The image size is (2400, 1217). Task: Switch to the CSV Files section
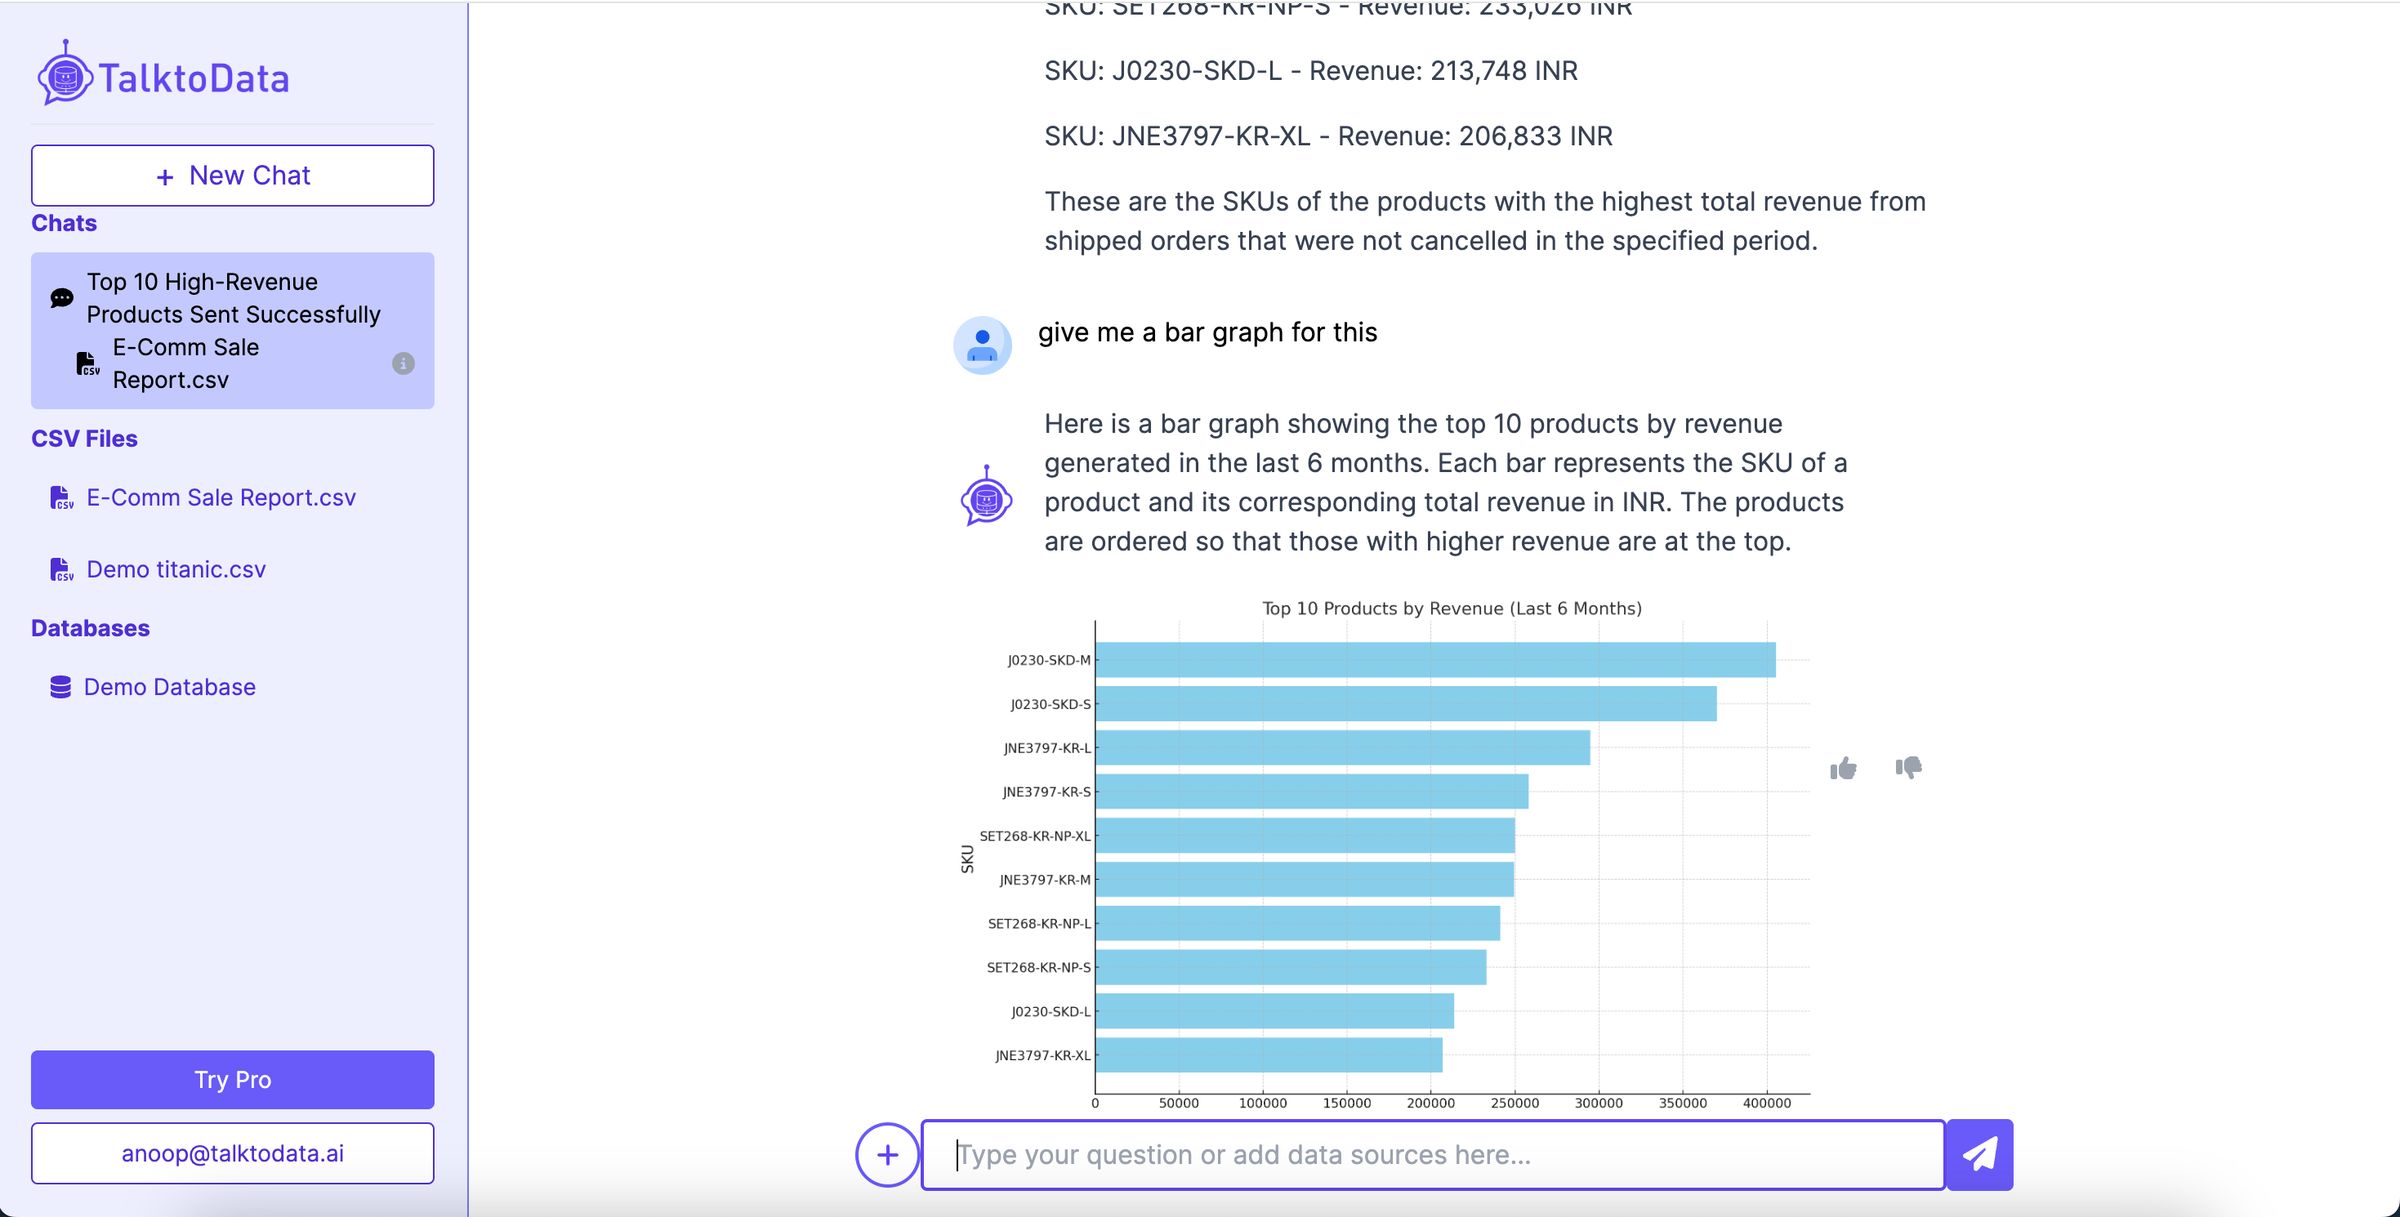coord(84,438)
